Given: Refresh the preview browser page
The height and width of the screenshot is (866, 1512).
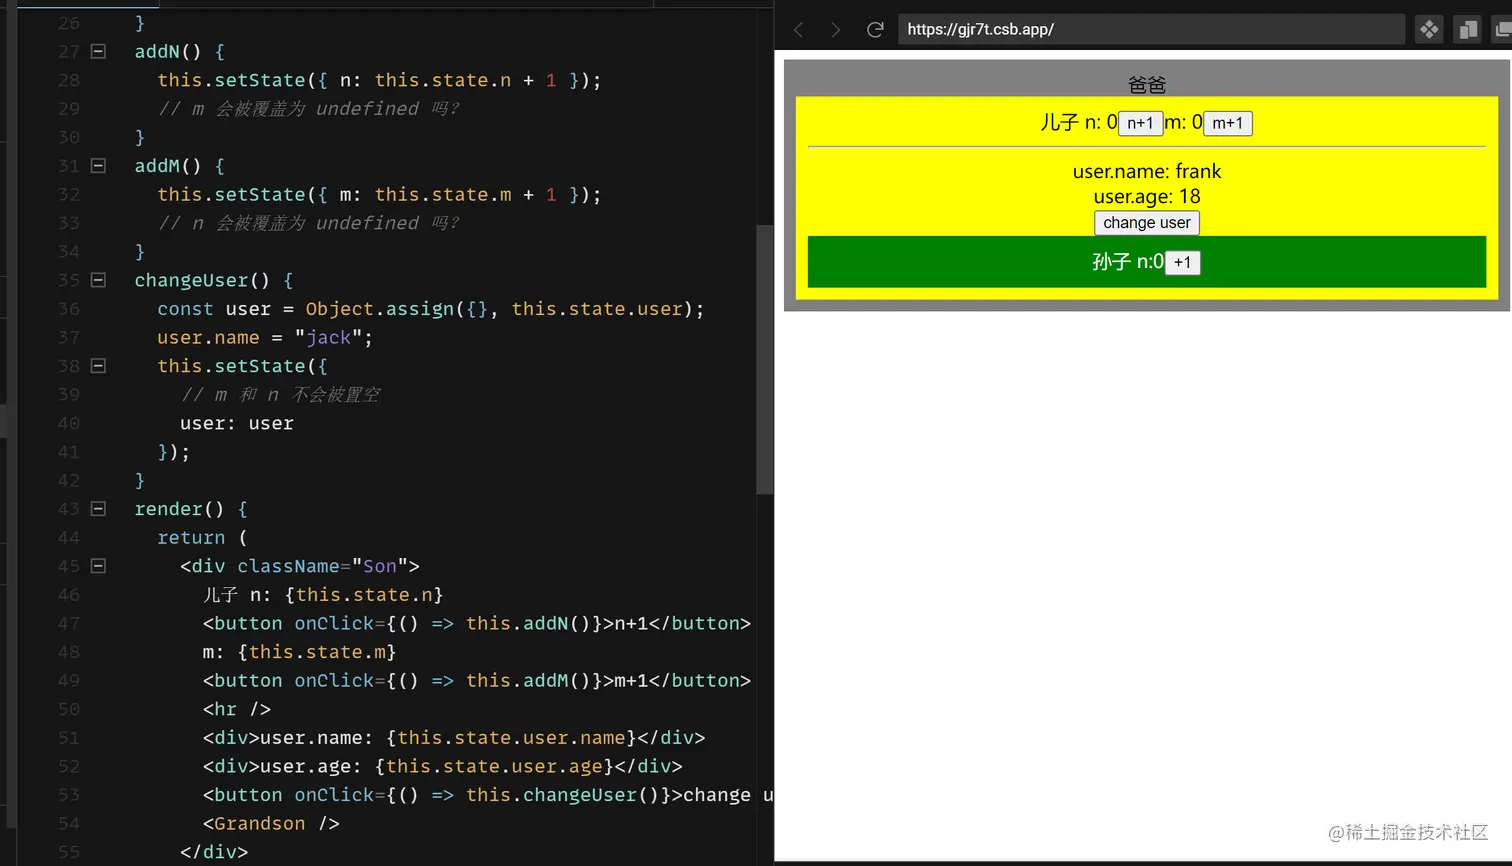Looking at the screenshot, I should pyautogui.click(x=875, y=30).
